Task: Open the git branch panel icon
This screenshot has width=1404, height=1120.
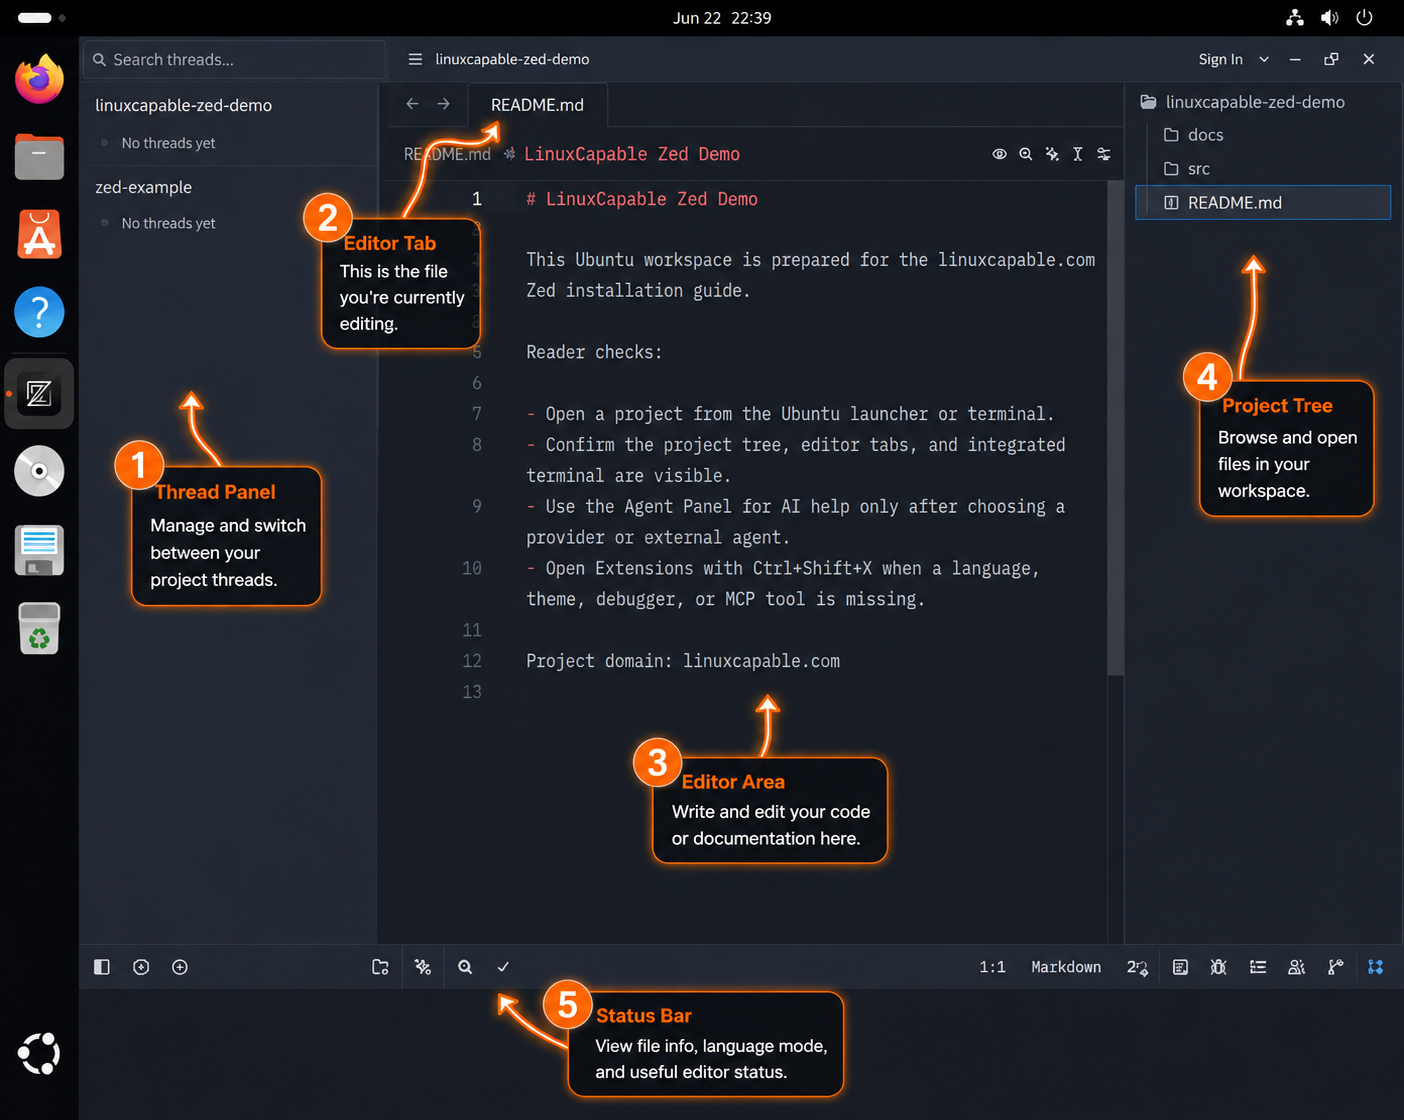Action: click(x=1335, y=967)
